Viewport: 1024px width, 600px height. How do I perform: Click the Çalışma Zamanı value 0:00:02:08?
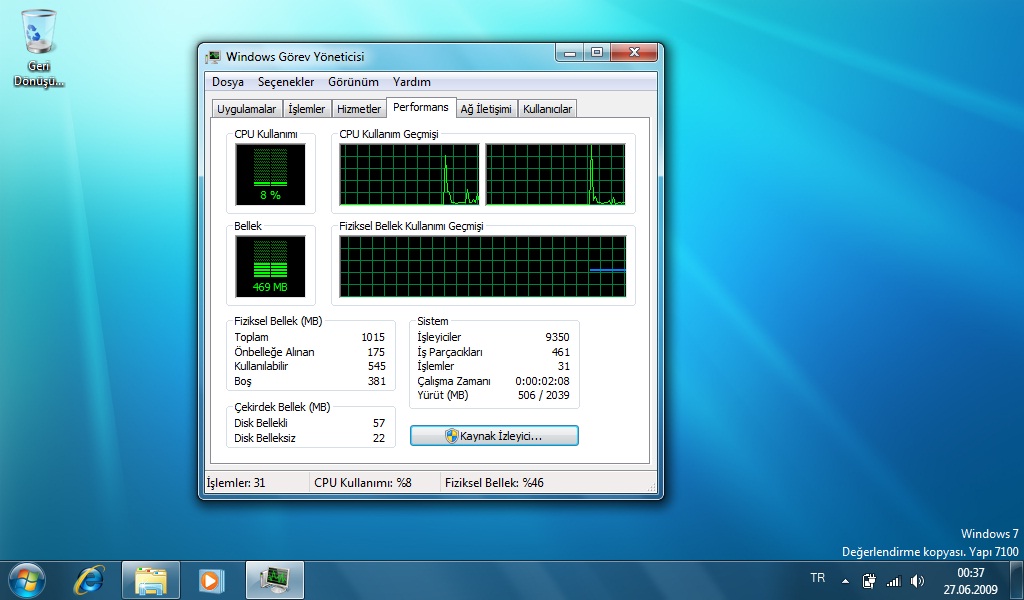542,381
